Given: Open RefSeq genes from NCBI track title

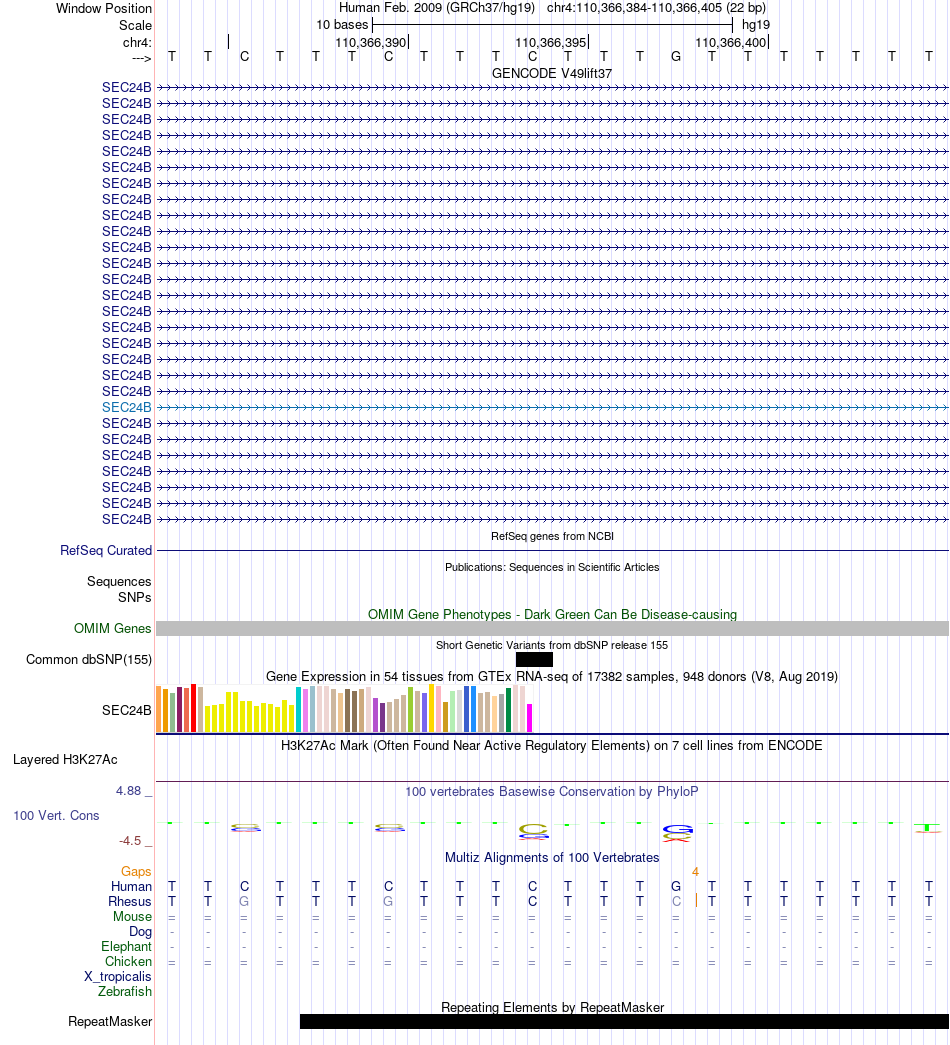Looking at the screenshot, I should coord(552,536).
